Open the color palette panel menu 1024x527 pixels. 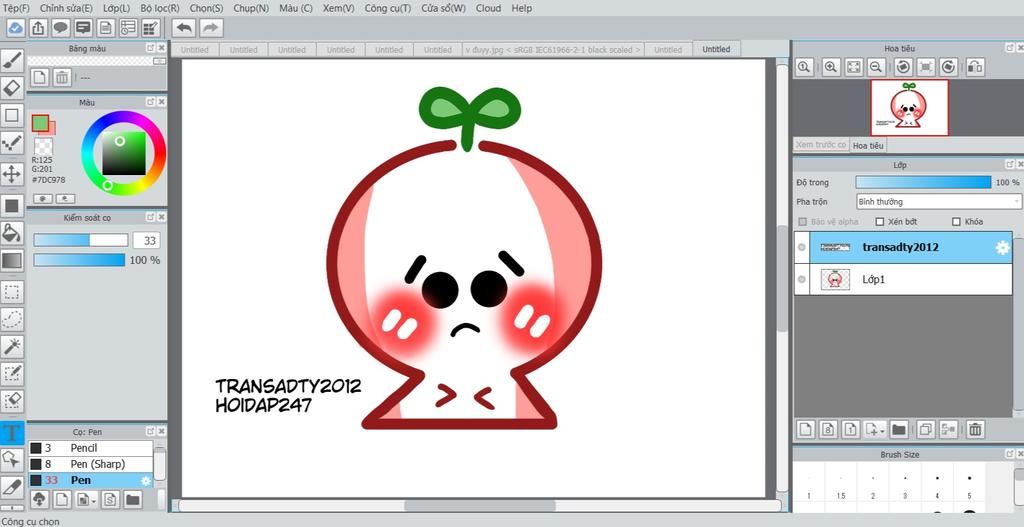coord(159,61)
